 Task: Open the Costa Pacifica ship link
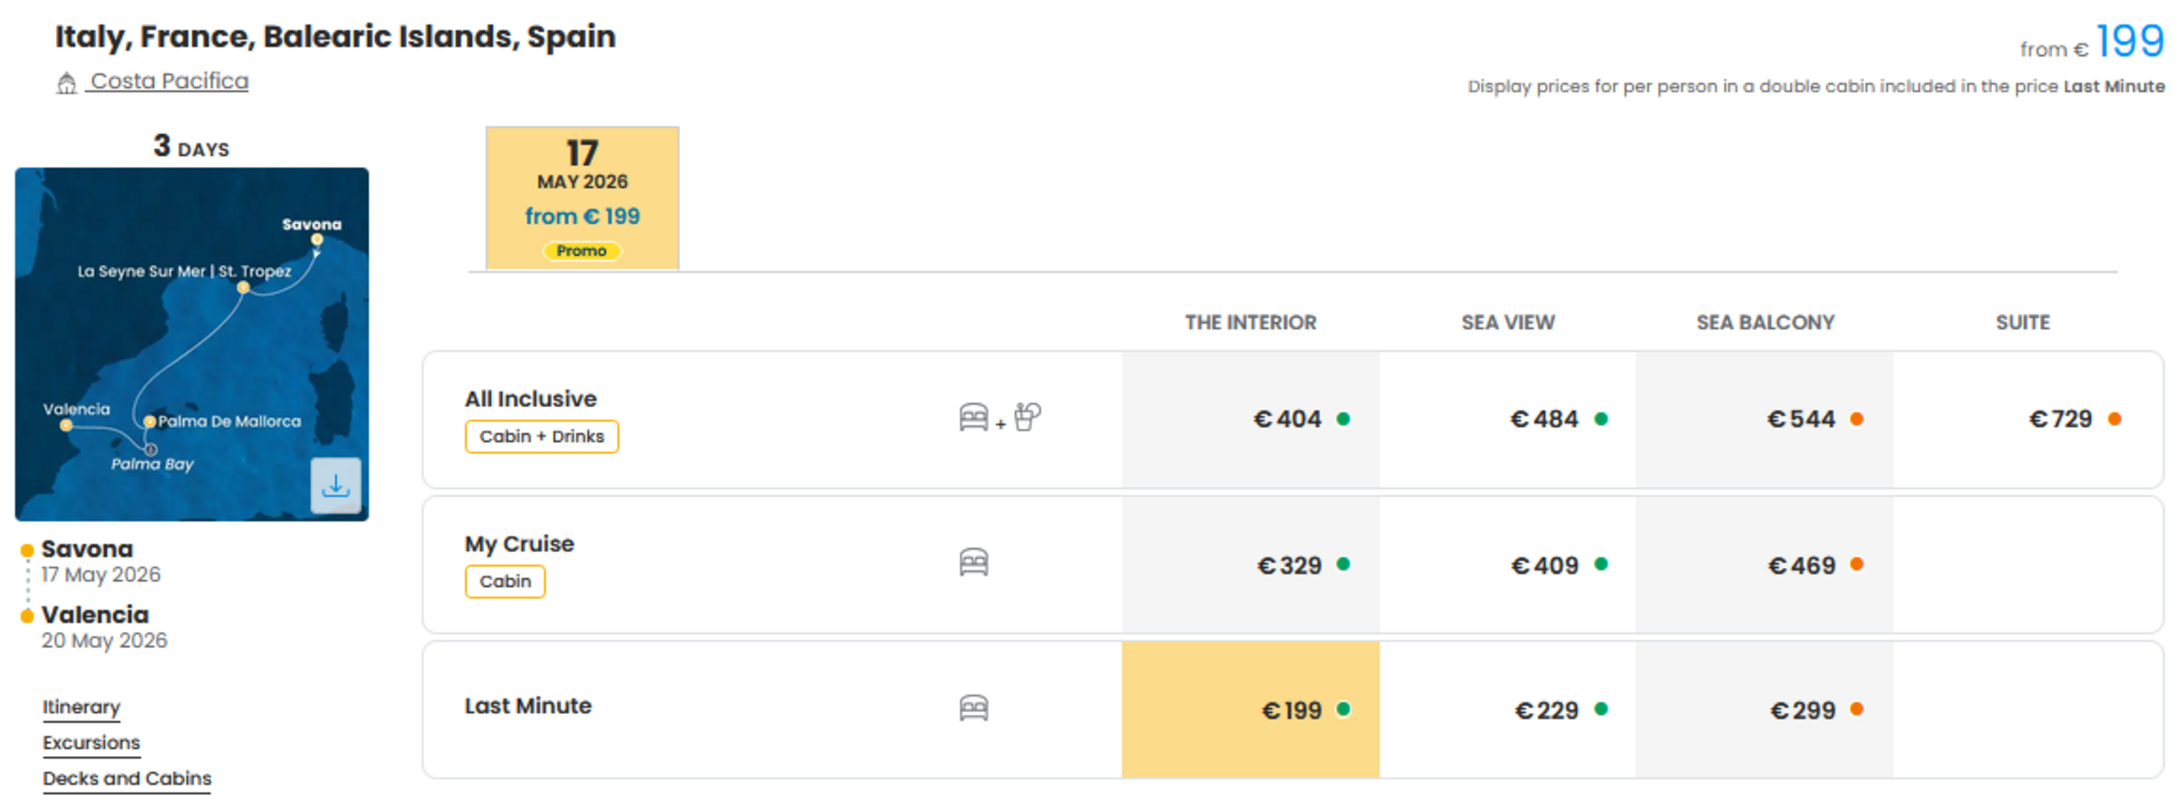pos(169,81)
